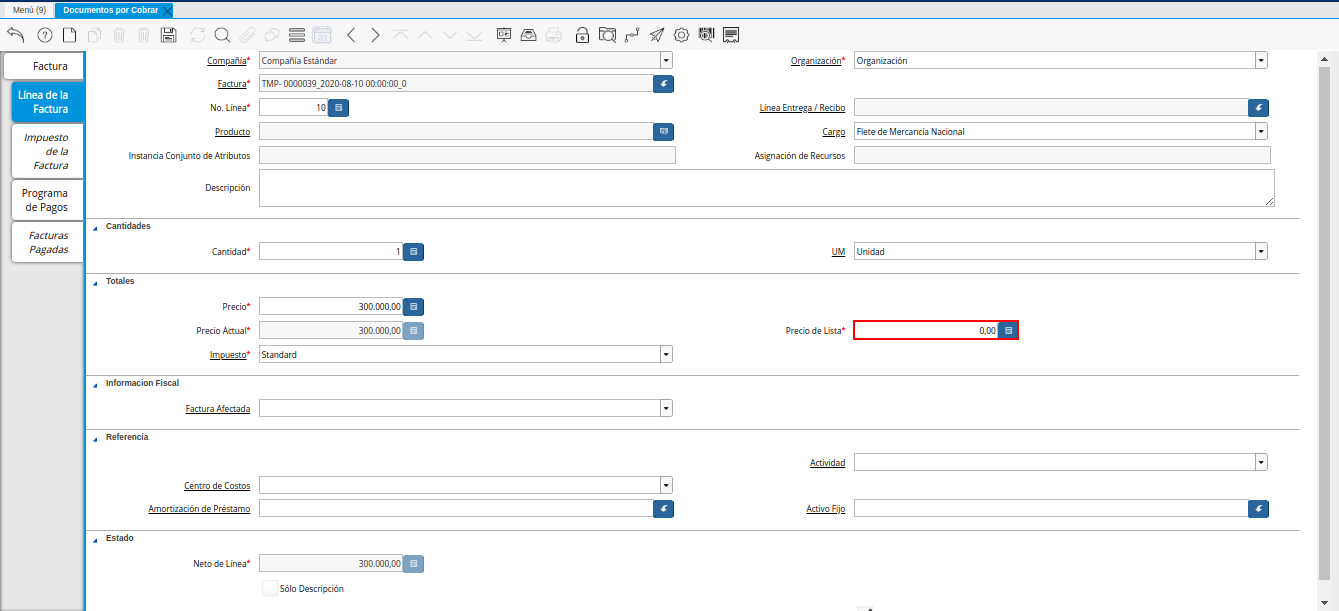
Task: Click the padlock icon in toolbar
Action: point(582,35)
